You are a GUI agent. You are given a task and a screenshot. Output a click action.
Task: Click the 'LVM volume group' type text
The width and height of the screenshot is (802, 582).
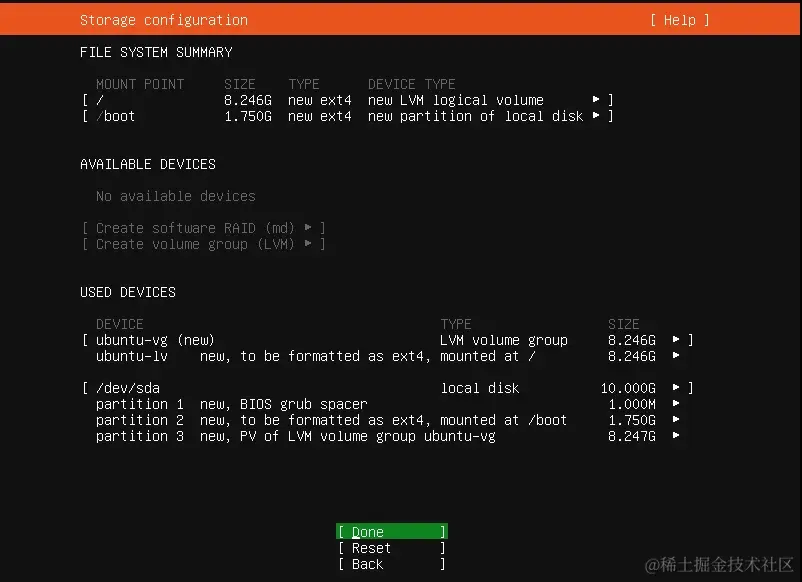click(x=504, y=340)
